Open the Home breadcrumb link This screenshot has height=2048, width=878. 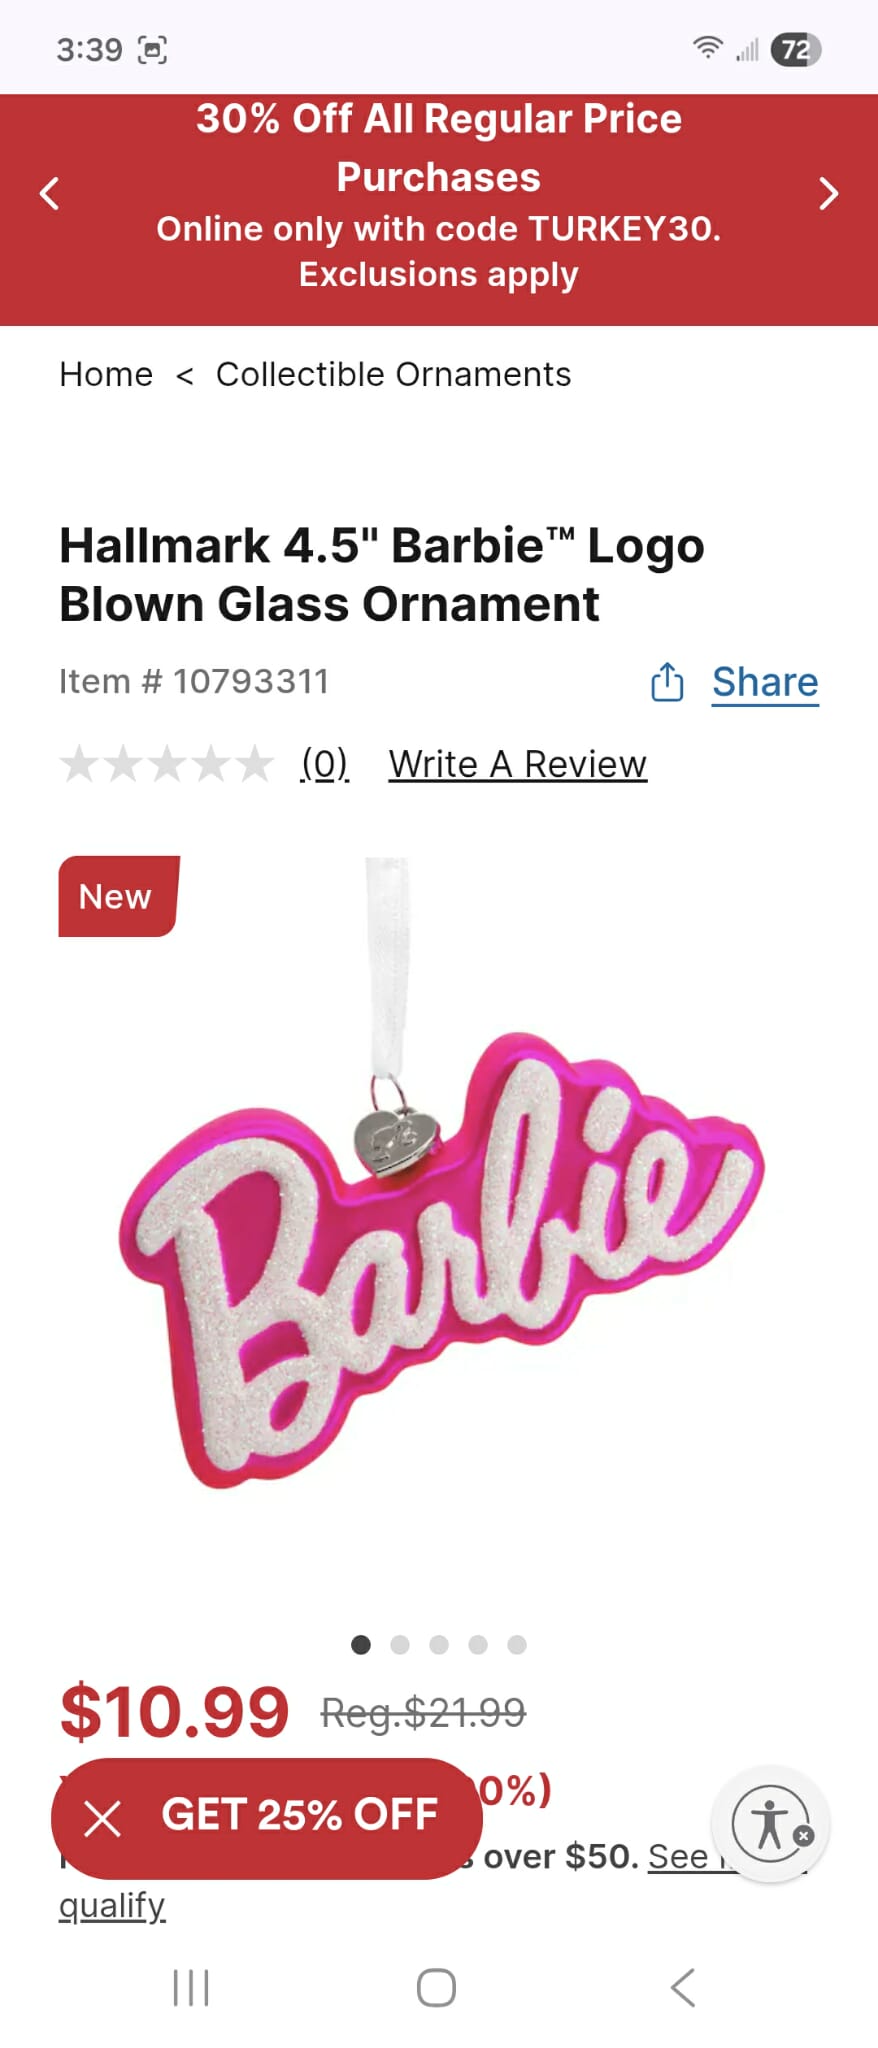tap(106, 374)
